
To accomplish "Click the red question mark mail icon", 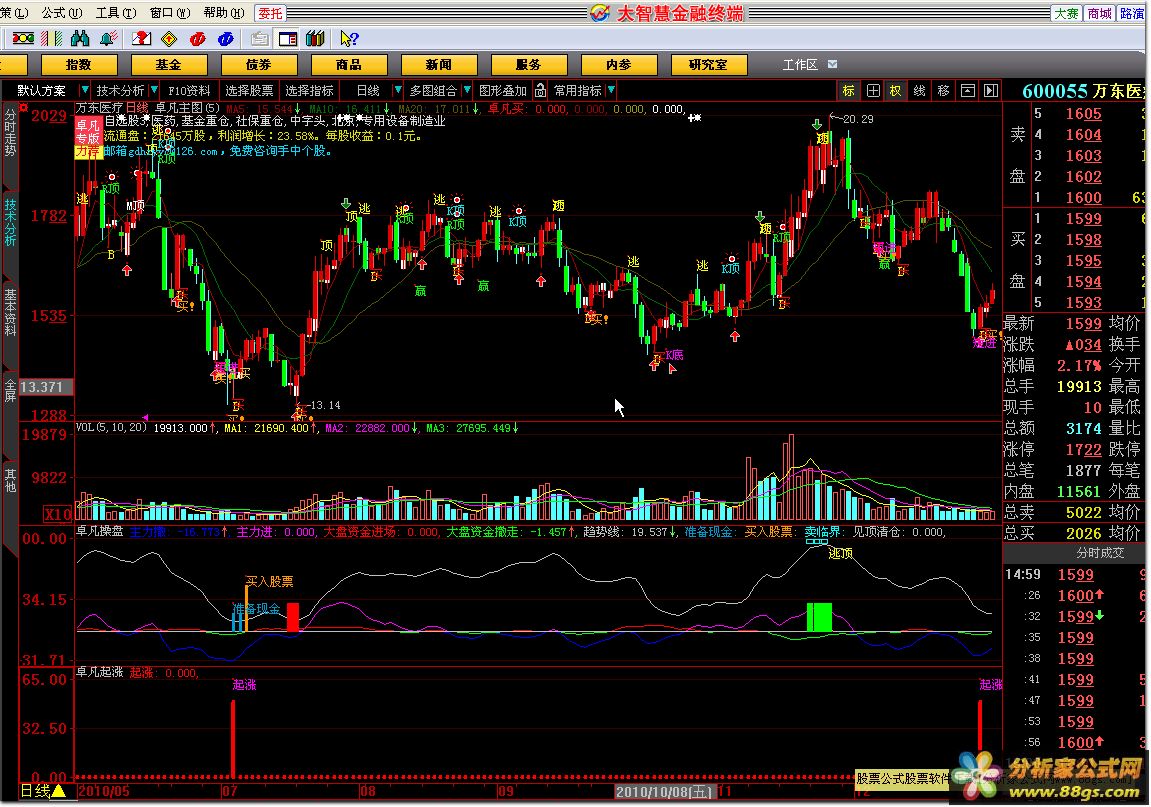I will 141,38.
